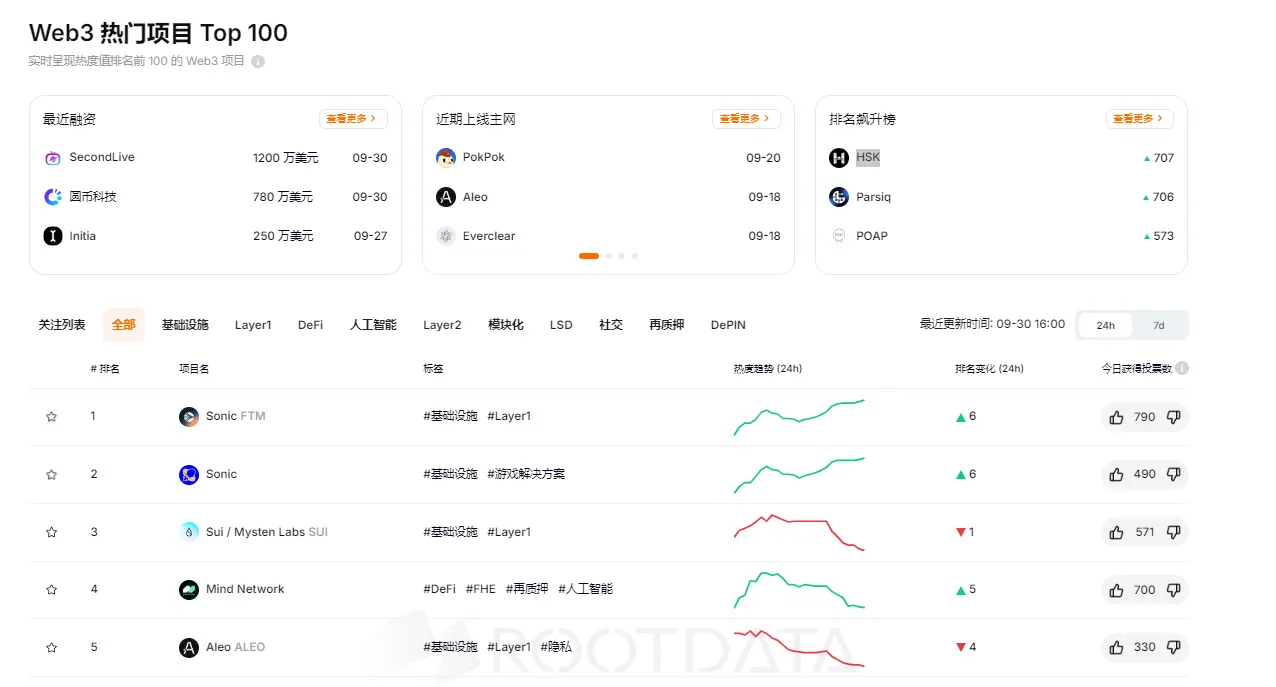Screen dimensions: 1276x687
Task: Switch to the DeFi category tab
Action: click(310, 325)
